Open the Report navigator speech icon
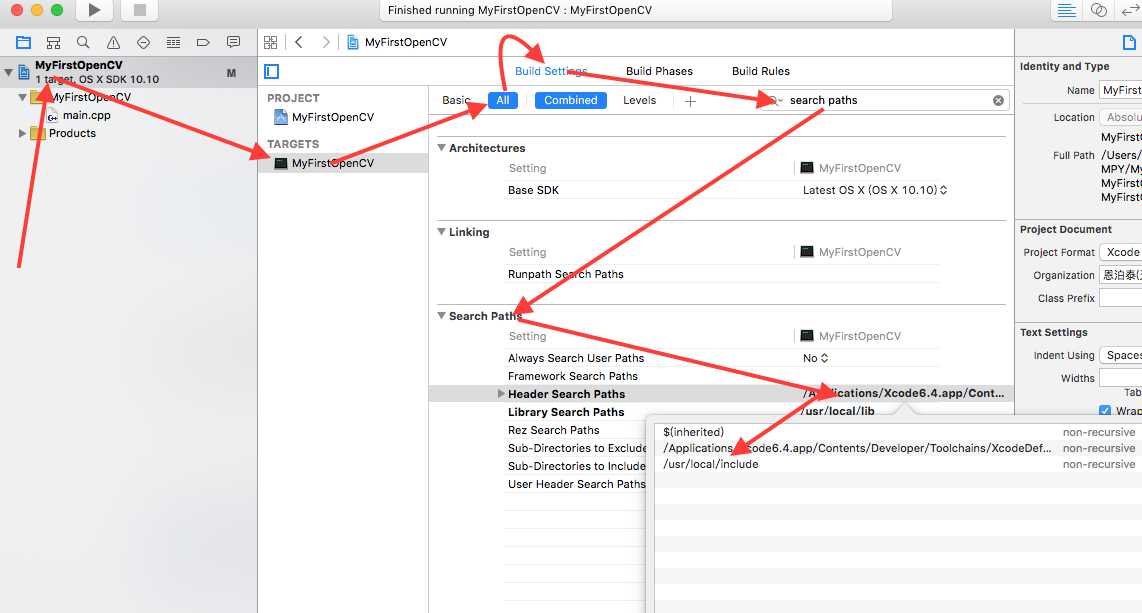This screenshot has height=613, width=1142. coord(233,42)
